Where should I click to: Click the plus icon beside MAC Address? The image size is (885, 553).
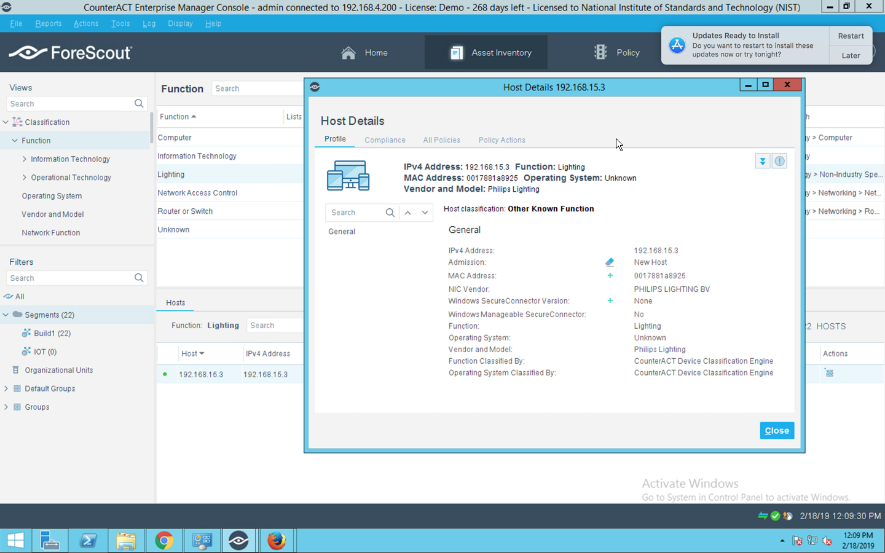(x=610, y=276)
